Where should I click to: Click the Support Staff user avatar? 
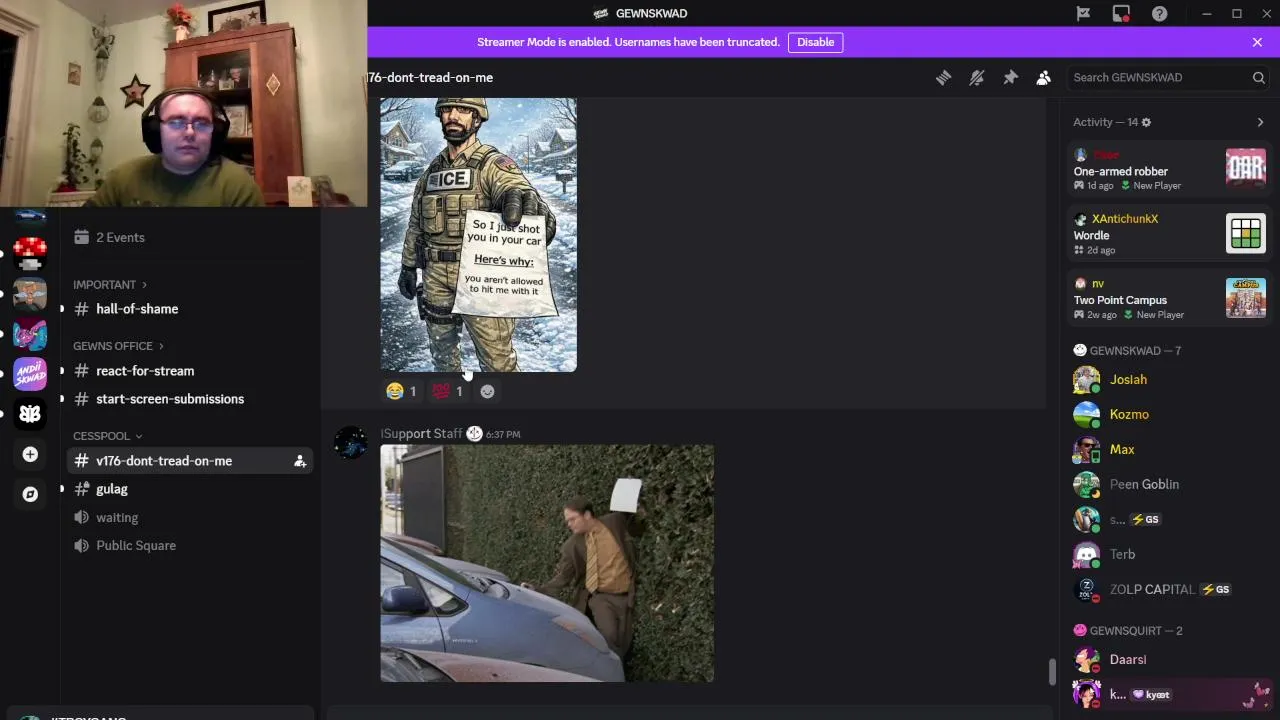[x=350, y=443]
